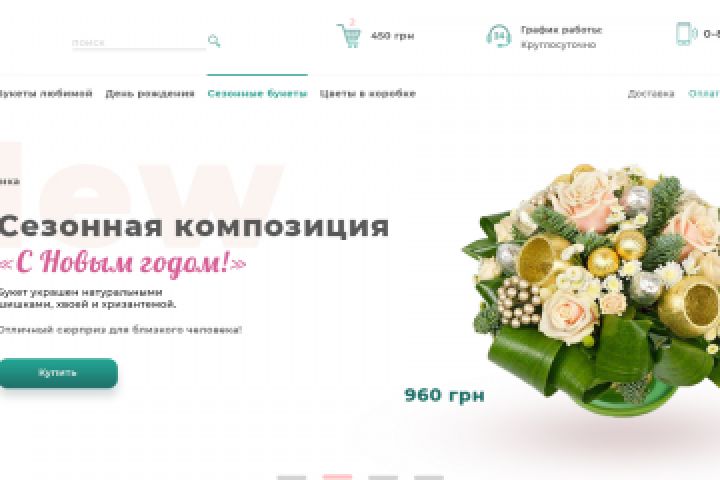Select the first gray slide indicator
Image resolution: width=720 pixels, height=480 pixels.
tap(291, 478)
